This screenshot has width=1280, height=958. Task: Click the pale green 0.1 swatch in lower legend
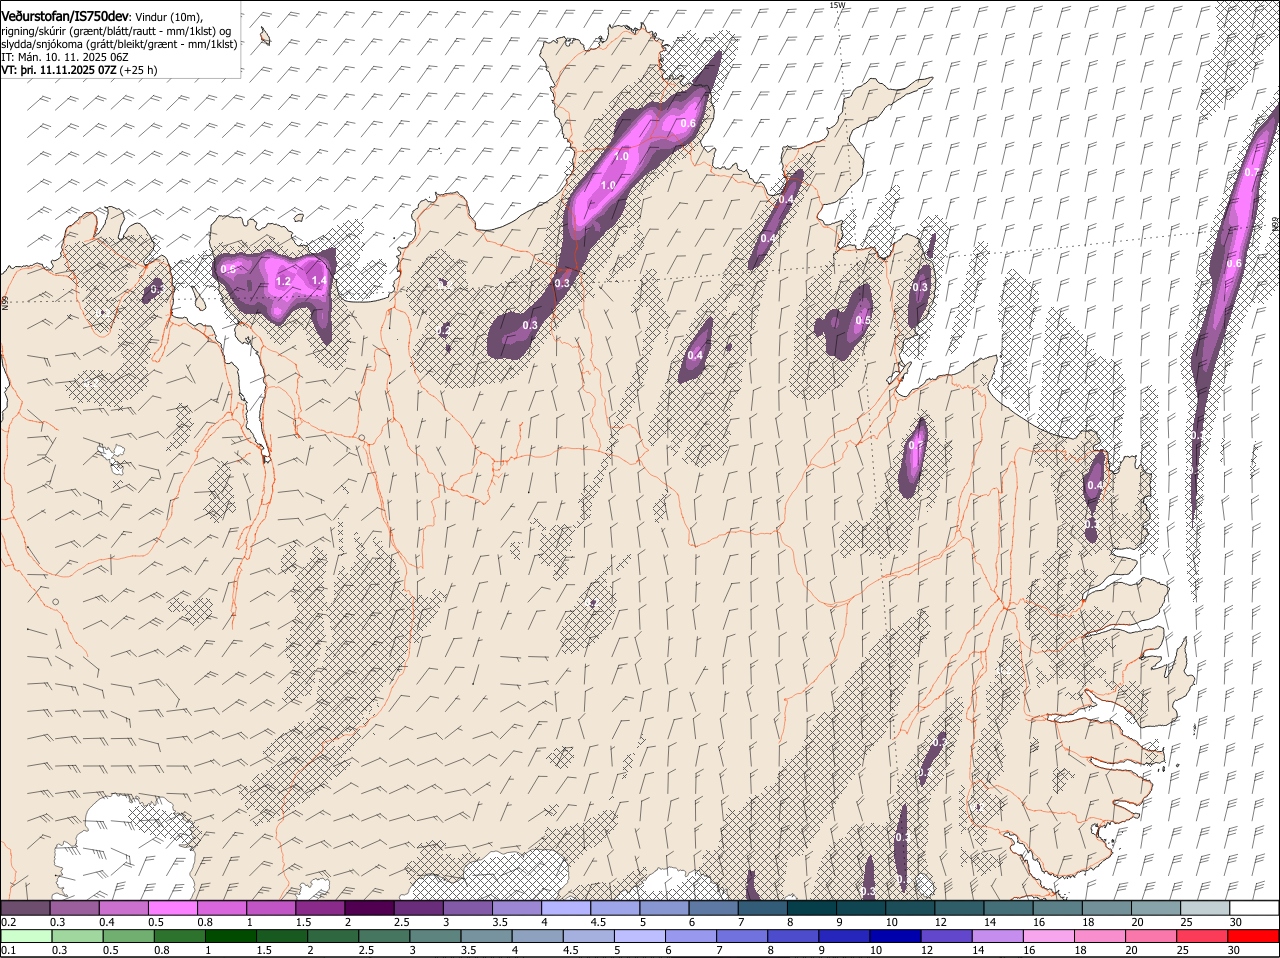pos(26,937)
